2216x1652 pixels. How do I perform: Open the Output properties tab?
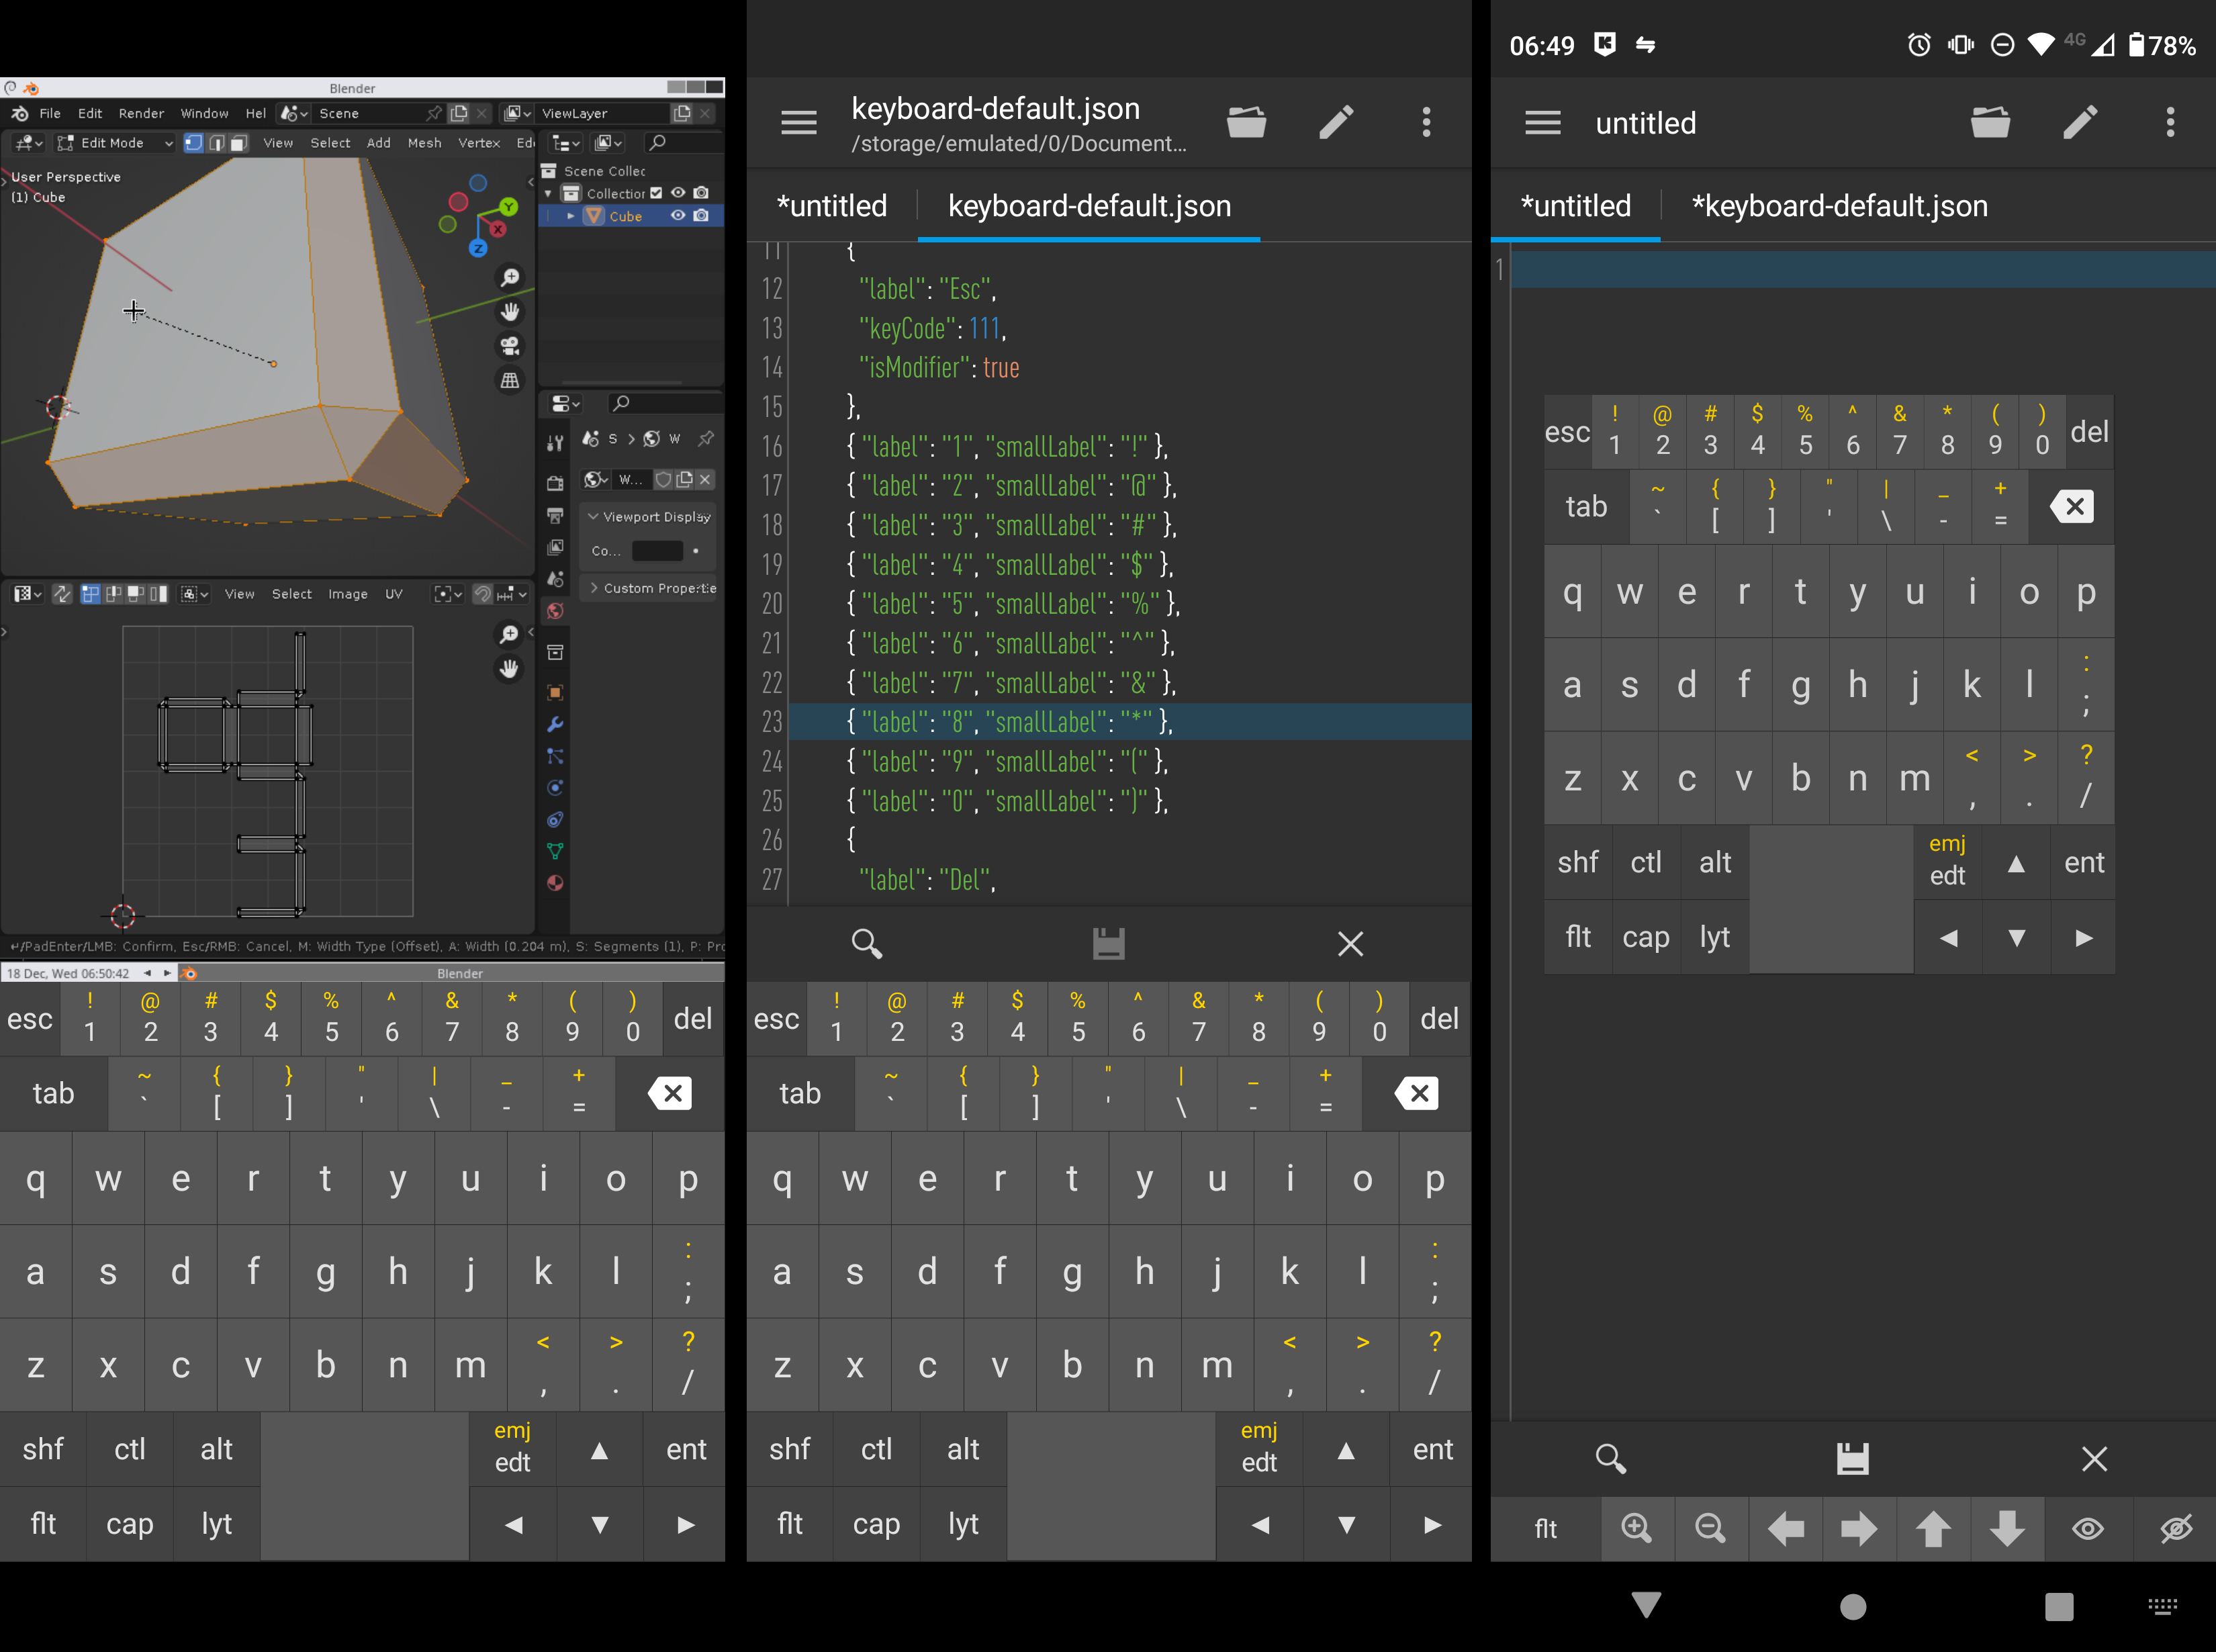(x=555, y=515)
